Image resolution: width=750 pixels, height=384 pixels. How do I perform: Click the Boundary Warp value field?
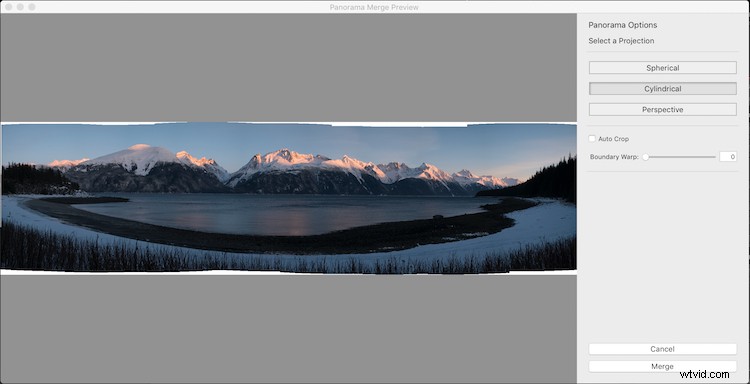tap(728, 157)
